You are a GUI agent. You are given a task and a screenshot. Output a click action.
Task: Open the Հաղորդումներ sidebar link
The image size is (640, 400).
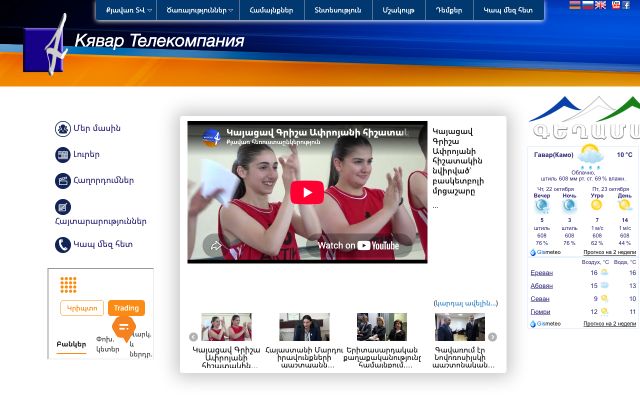[104, 181]
